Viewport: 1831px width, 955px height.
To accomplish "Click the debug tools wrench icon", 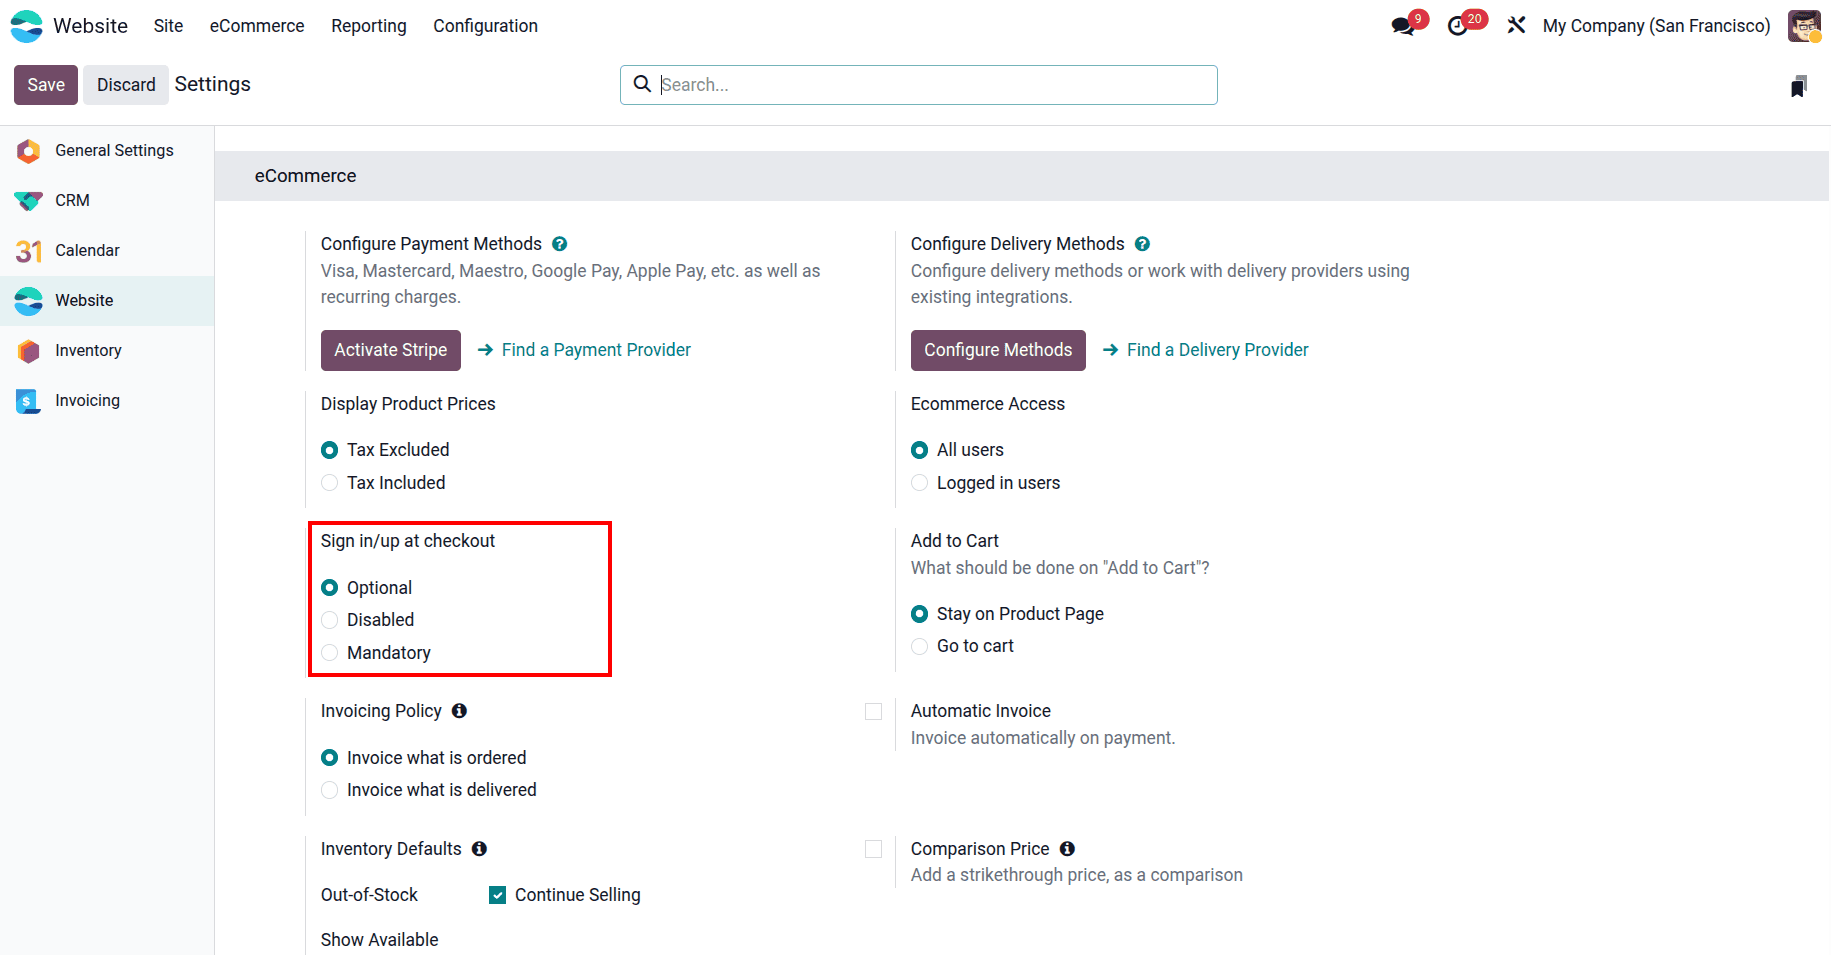I will tap(1516, 25).
